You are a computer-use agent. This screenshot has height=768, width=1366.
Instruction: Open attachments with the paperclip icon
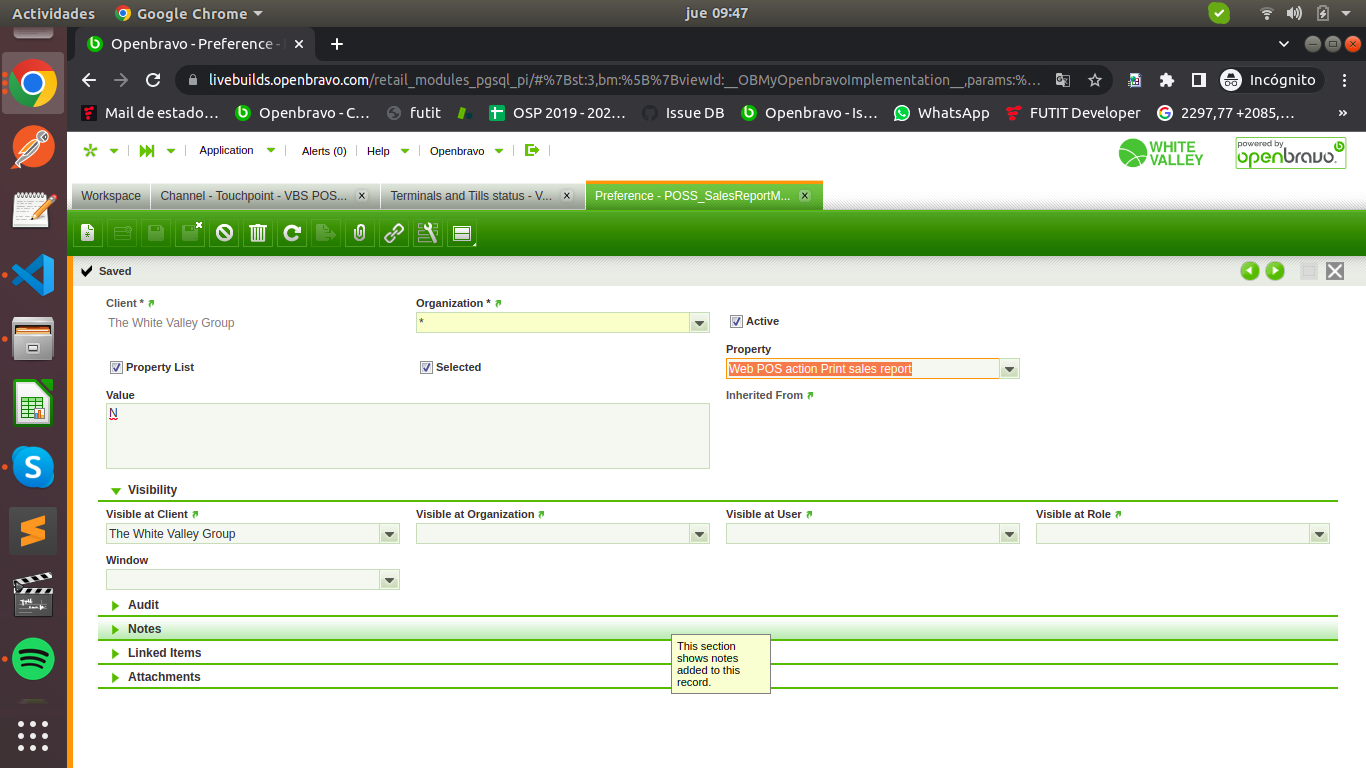point(360,233)
